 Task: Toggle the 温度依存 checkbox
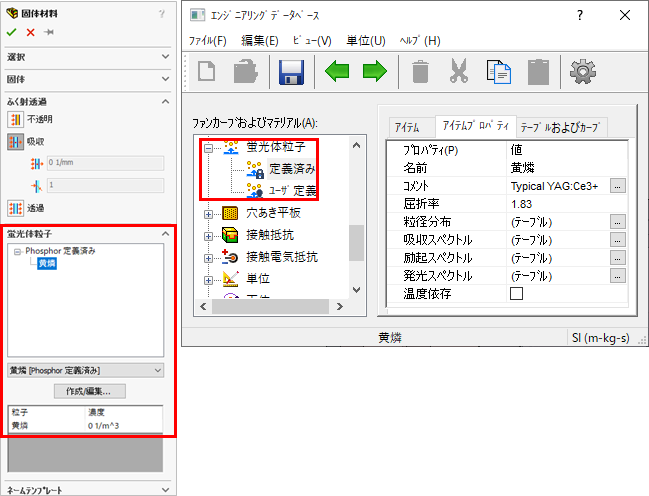pyautogui.click(x=517, y=294)
